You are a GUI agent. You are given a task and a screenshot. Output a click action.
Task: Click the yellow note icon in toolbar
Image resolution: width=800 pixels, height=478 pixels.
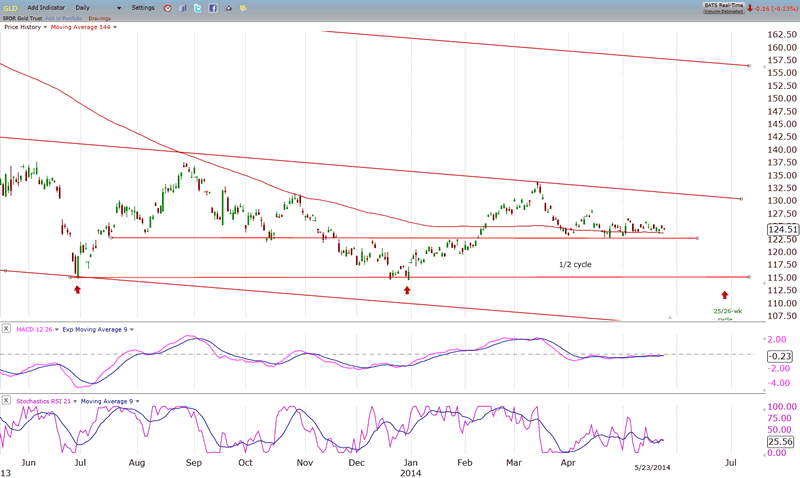tap(244, 8)
